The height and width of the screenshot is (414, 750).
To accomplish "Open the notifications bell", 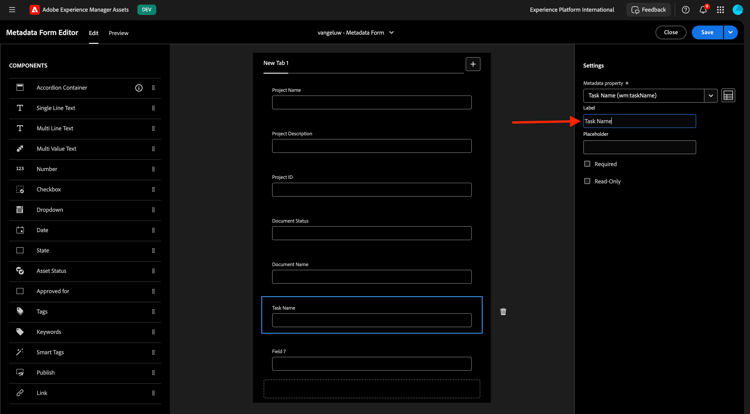I will tap(703, 10).
